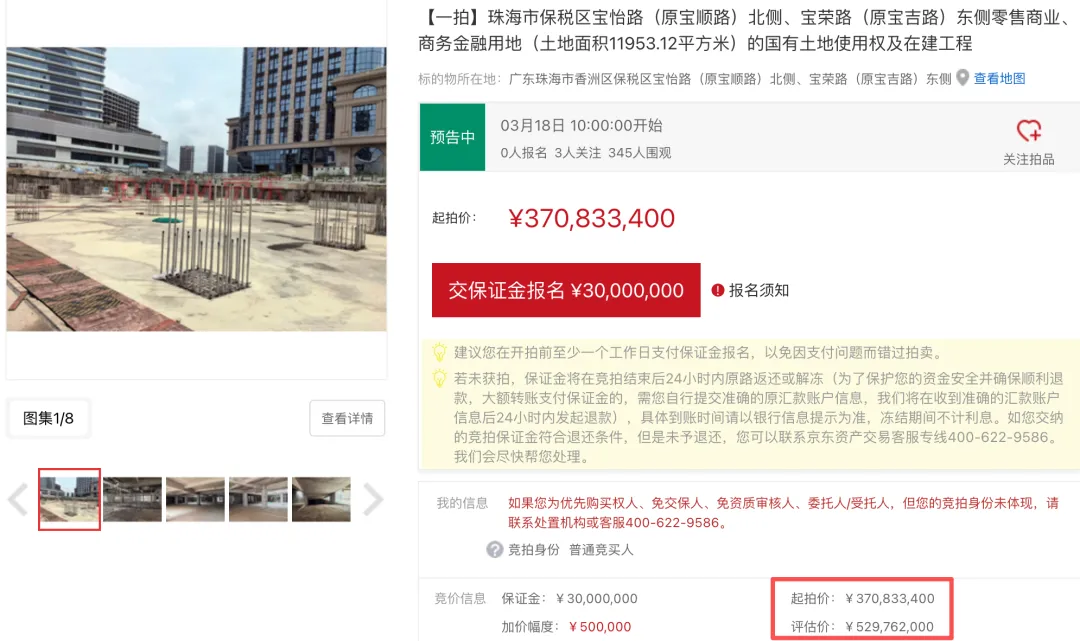Click the 图集1/8 gallery label

click(48, 418)
